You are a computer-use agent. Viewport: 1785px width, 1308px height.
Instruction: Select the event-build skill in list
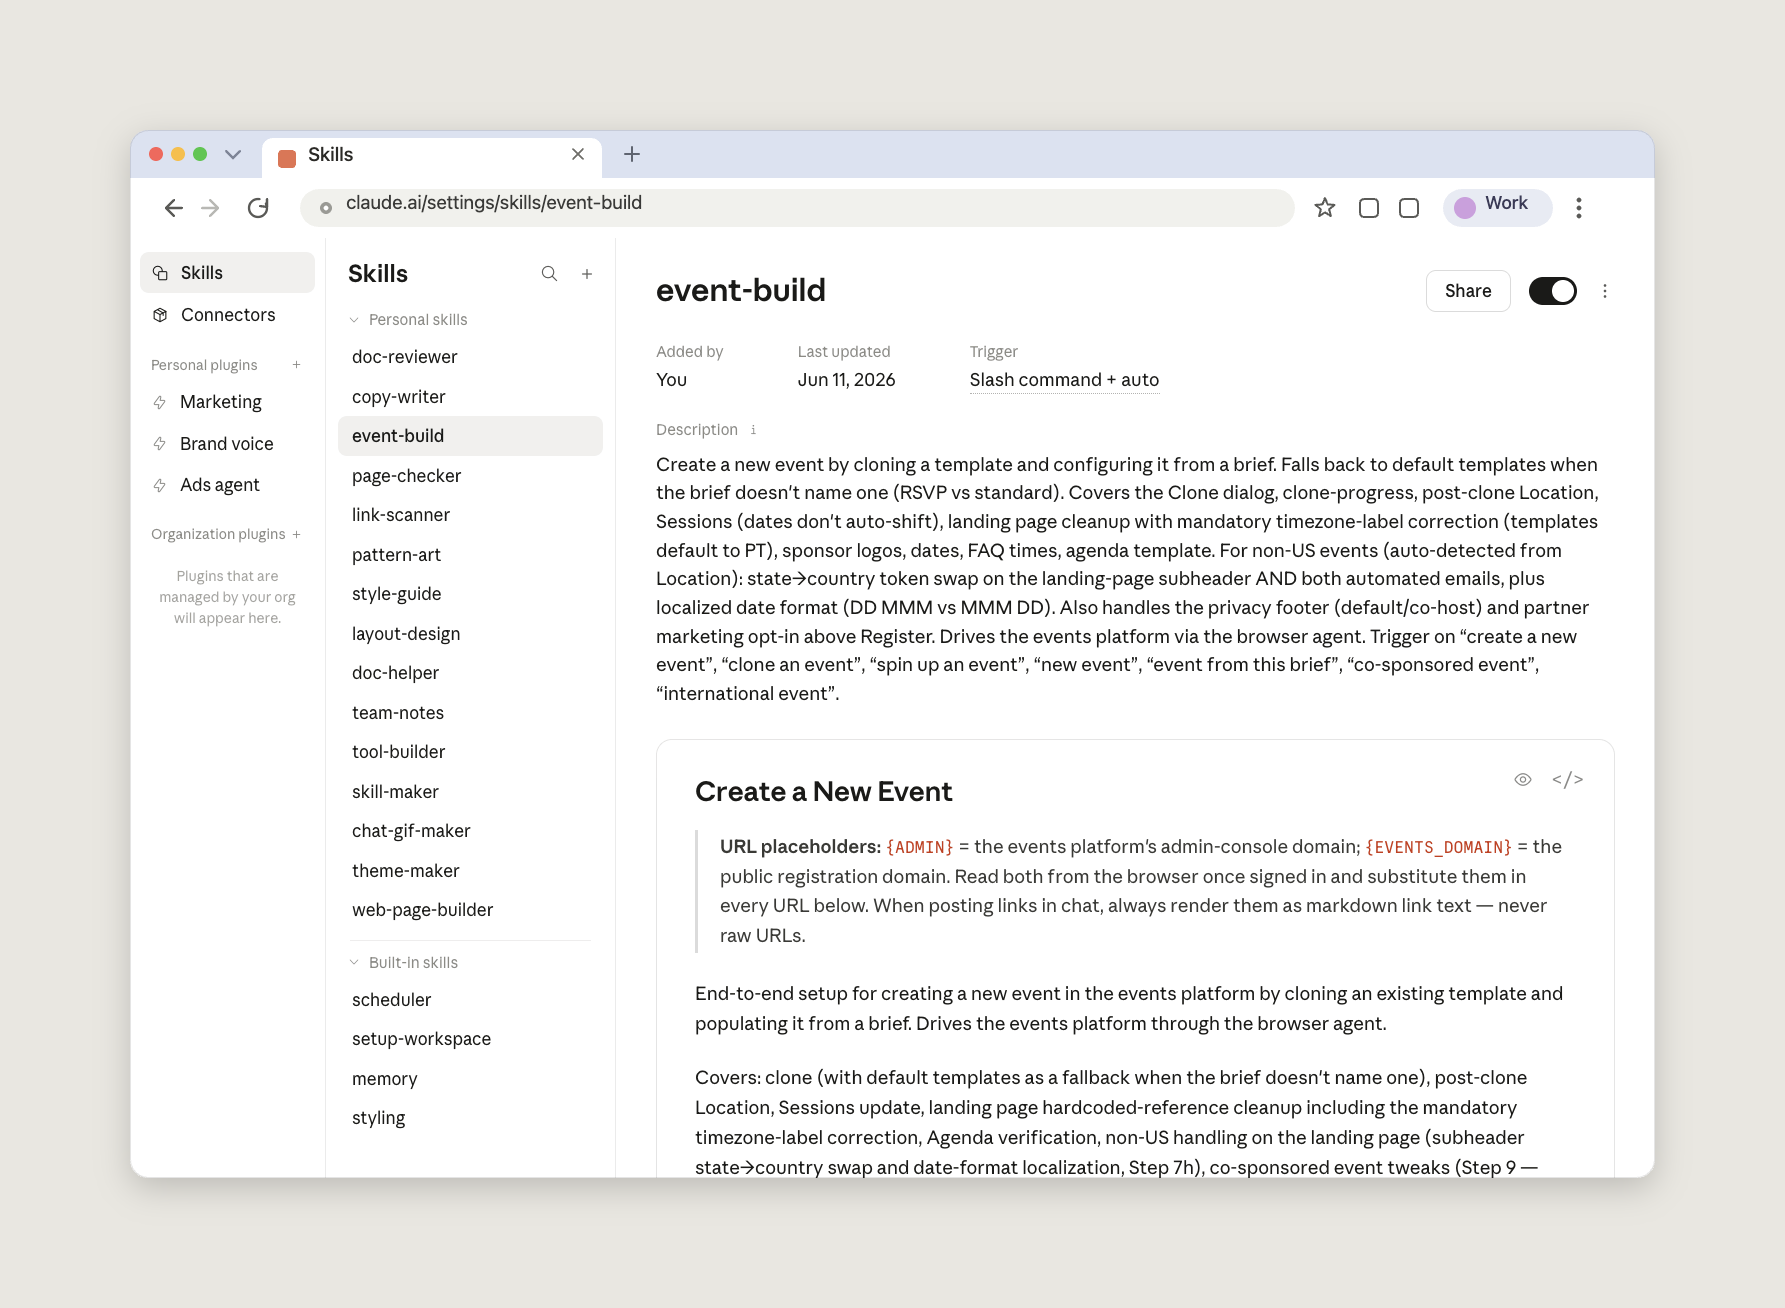pos(470,436)
